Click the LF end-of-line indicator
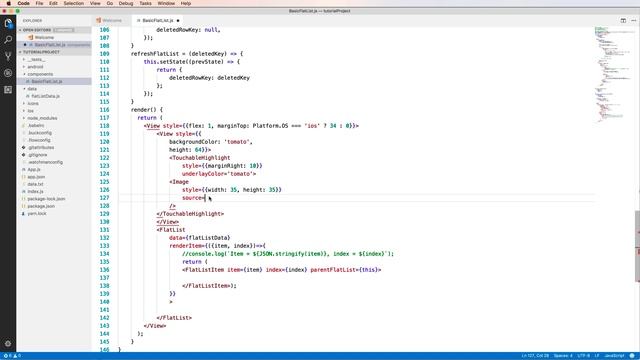640x360 pixels. click(x=597, y=356)
